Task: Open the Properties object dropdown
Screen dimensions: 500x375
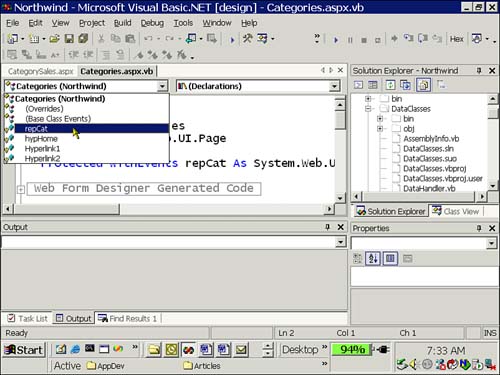Action: (x=491, y=244)
